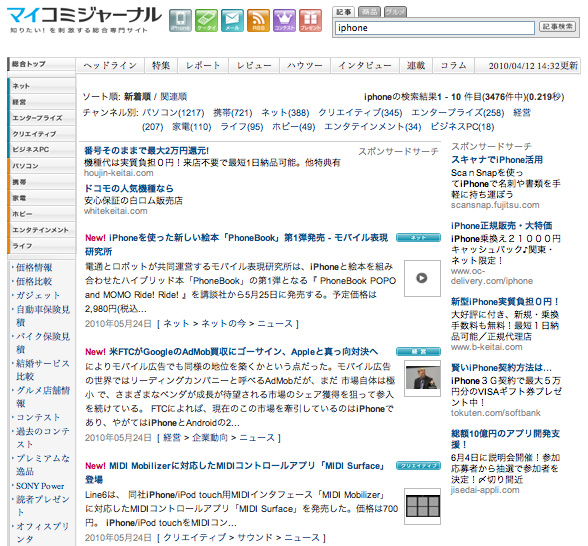Viewport: 588px width, 546px height.
Task: Open the 特集 nav tab
Action: point(161,65)
